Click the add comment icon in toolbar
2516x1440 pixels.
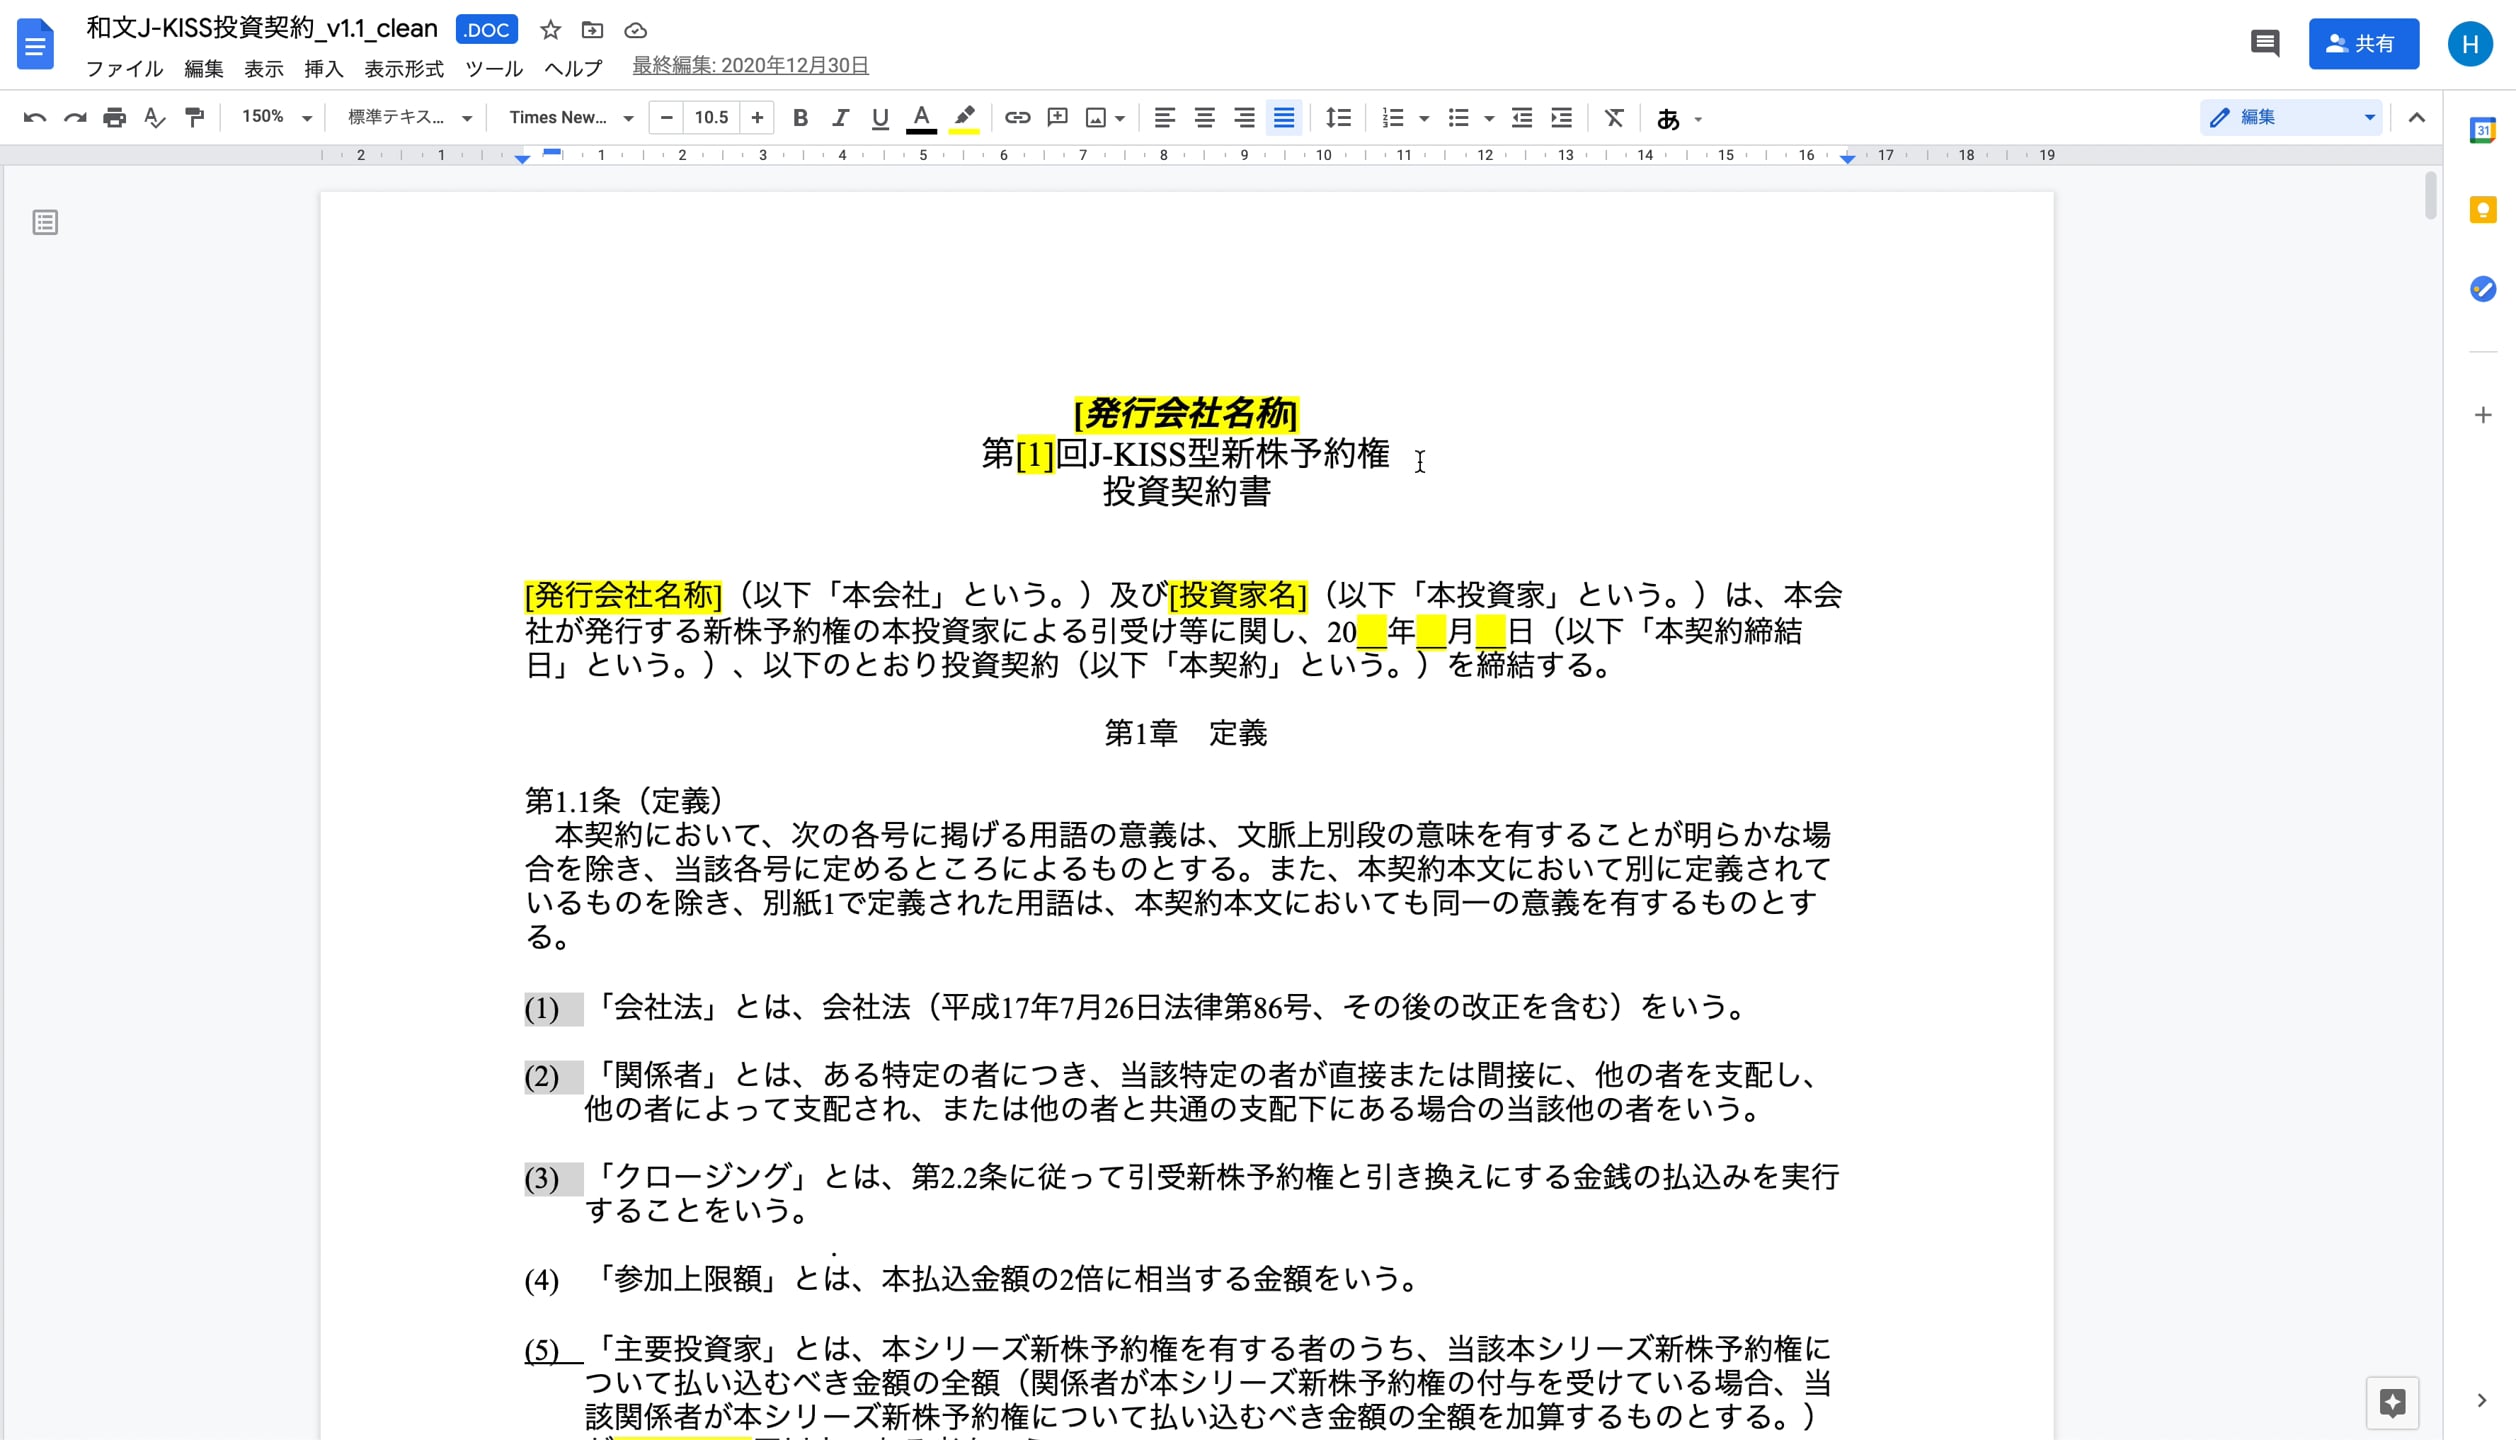(x=1057, y=118)
